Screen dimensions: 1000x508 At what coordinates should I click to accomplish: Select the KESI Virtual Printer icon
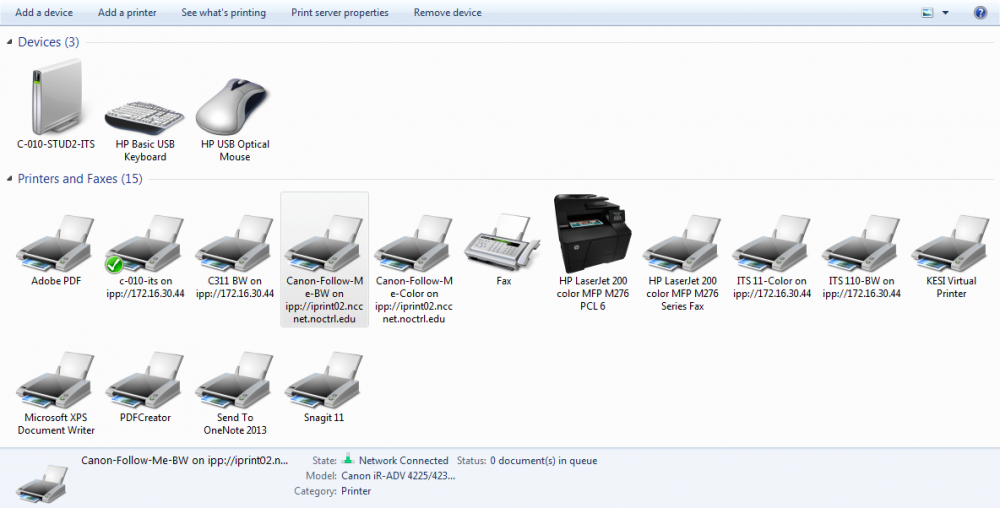pos(951,243)
